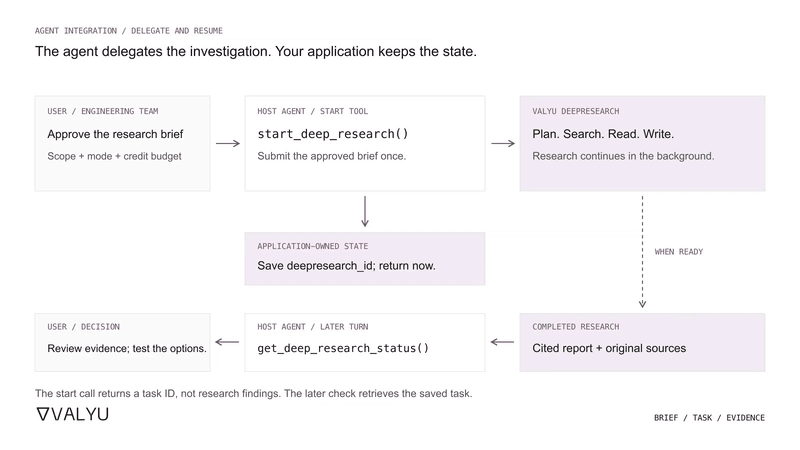Click 'USER / DECISION' label
Viewport: 800px width, 450px height.
point(83,327)
